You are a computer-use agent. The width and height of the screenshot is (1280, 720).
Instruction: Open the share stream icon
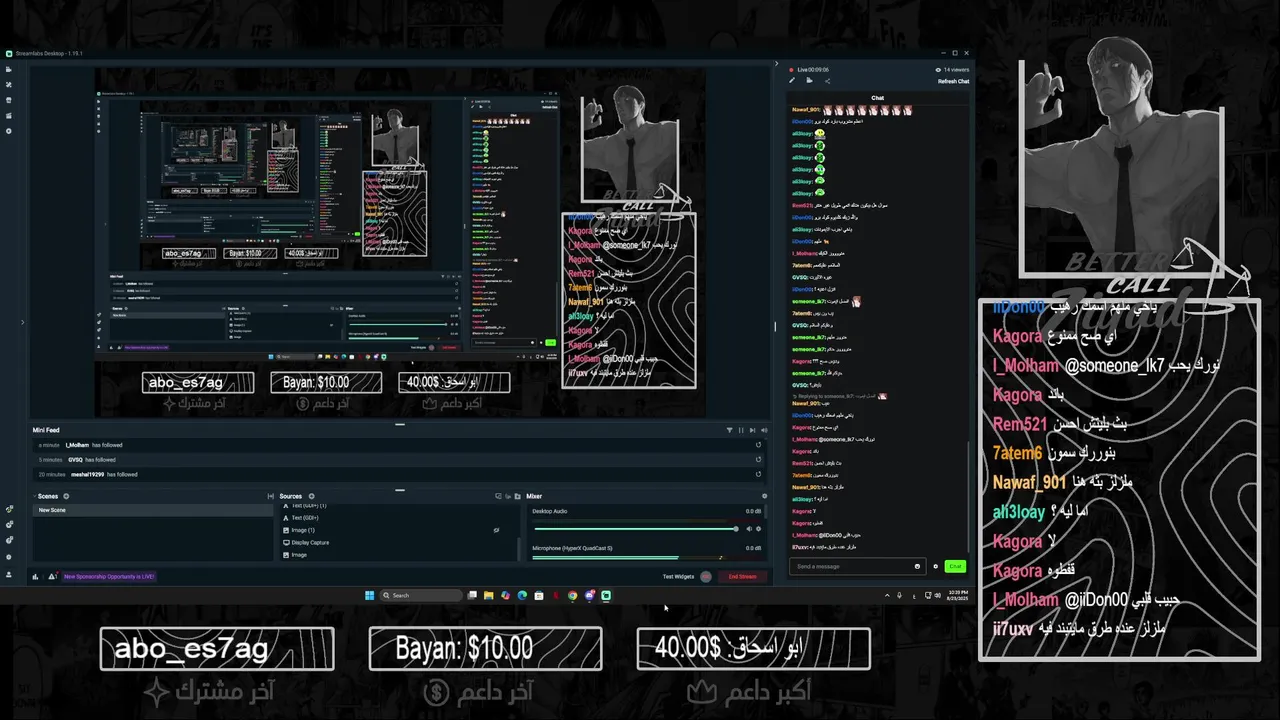coord(827,81)
